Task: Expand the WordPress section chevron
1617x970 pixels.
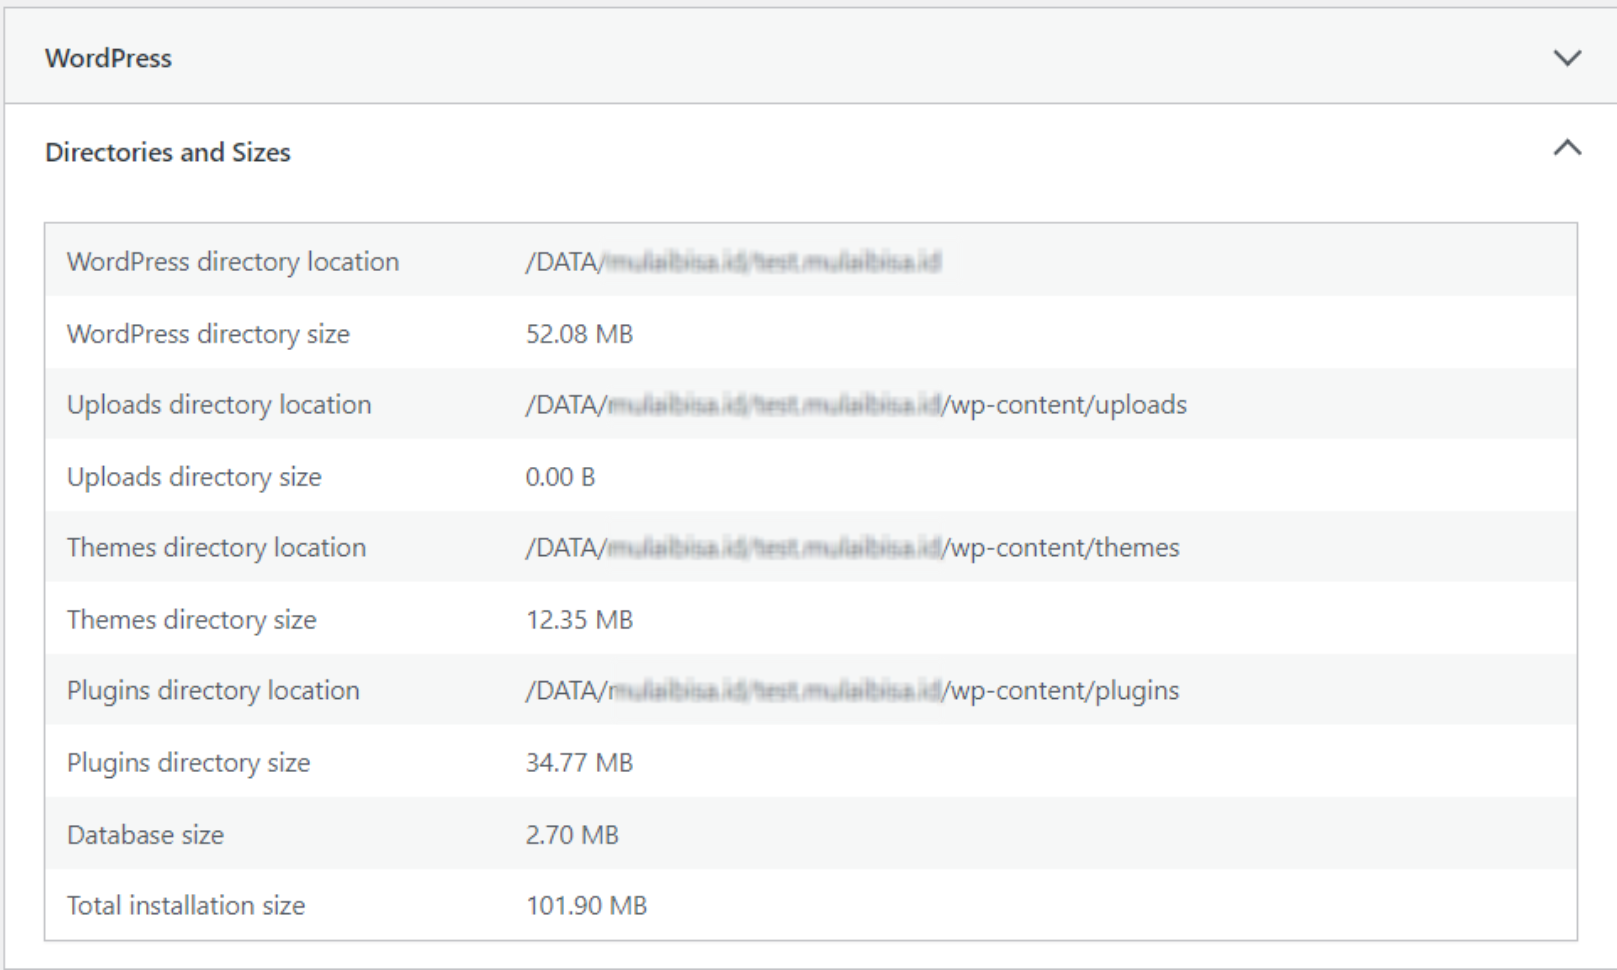Action: (1567, 58)
